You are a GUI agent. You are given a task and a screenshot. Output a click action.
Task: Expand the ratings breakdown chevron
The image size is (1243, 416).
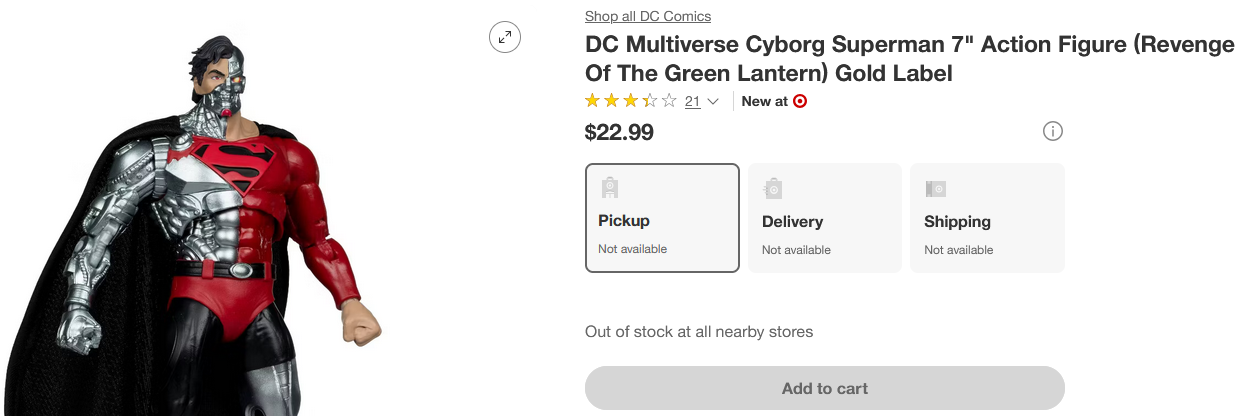(x=713, y=102)
